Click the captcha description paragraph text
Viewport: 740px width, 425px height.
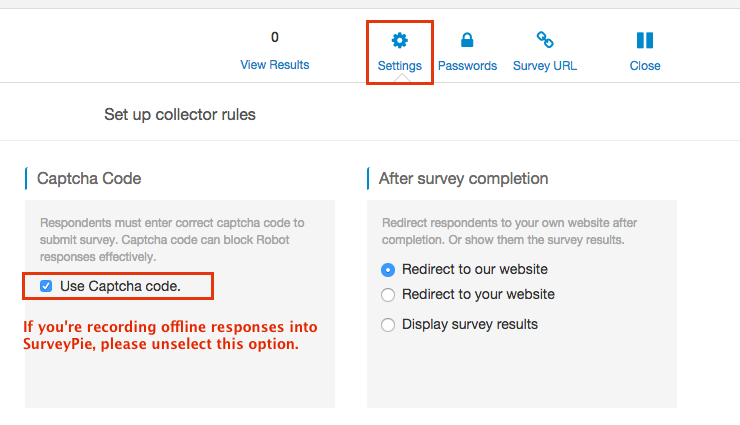click(172, 239)
